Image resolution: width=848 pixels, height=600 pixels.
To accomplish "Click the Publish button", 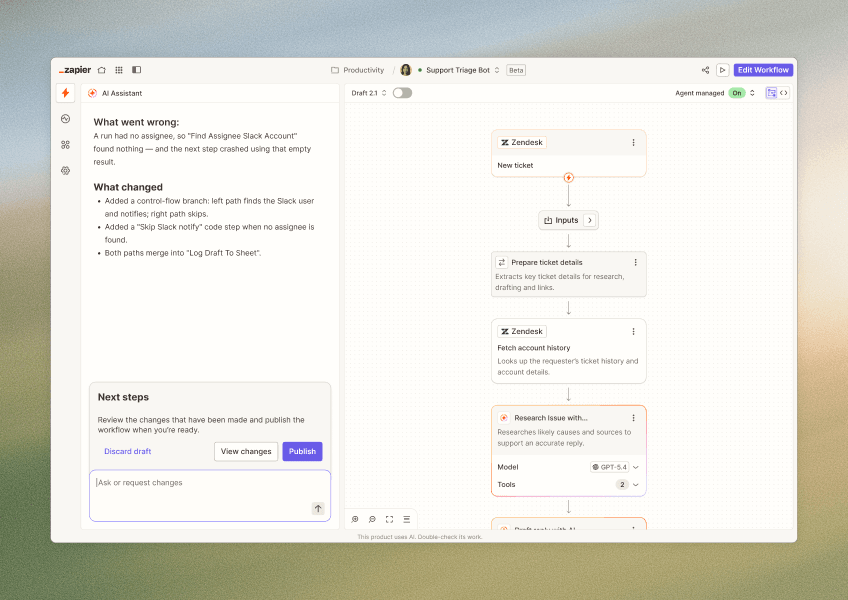I will pos(302,451).
